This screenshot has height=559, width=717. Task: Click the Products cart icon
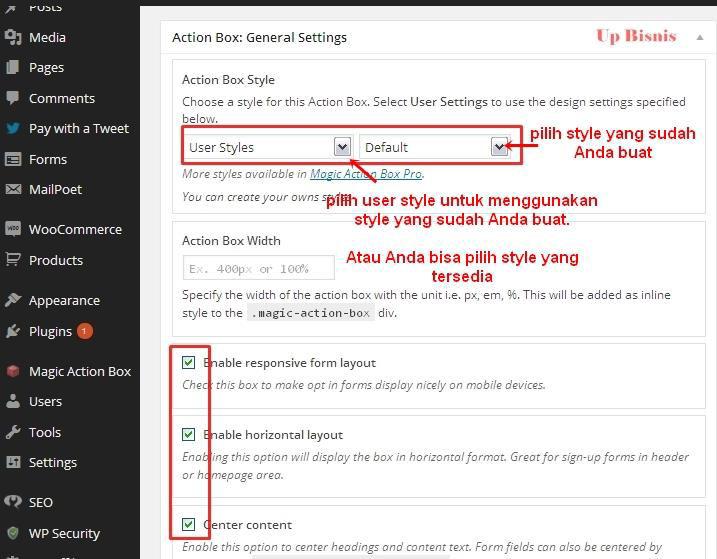13,260
